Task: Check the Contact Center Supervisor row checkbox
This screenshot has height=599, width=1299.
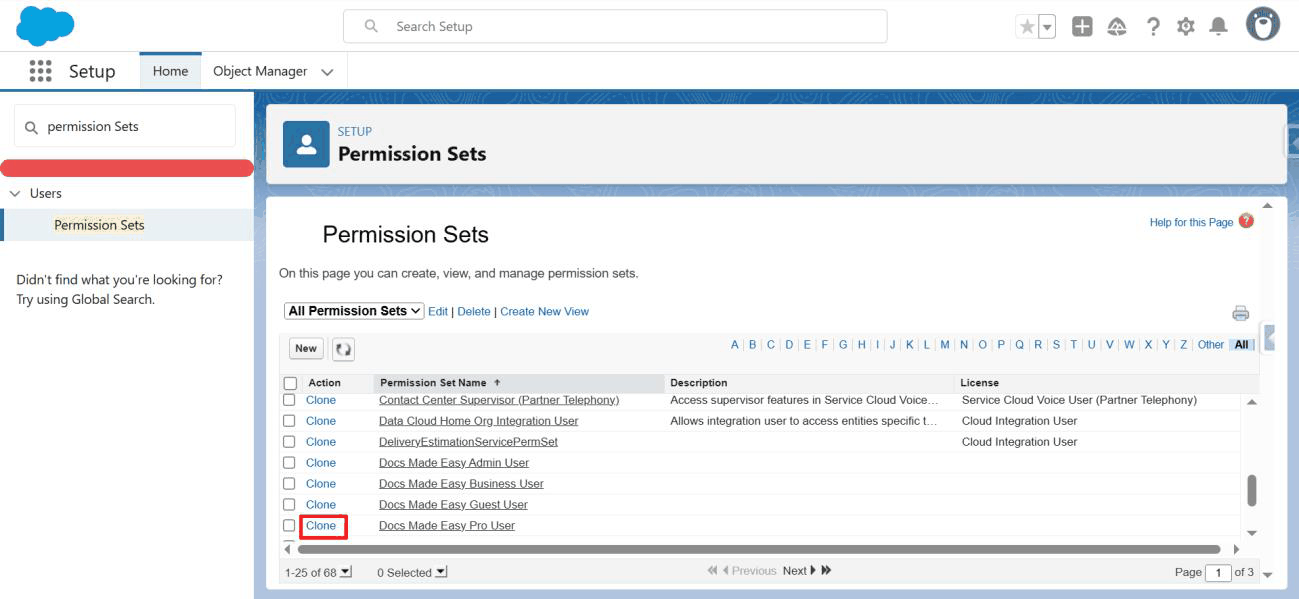Action: pos(289,400)
